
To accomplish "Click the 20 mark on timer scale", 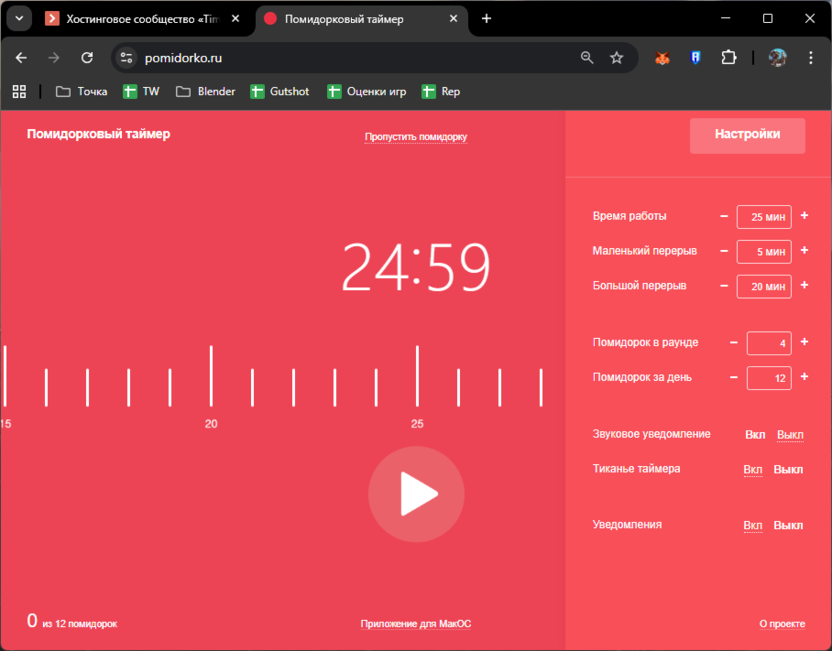I will 211,423.
